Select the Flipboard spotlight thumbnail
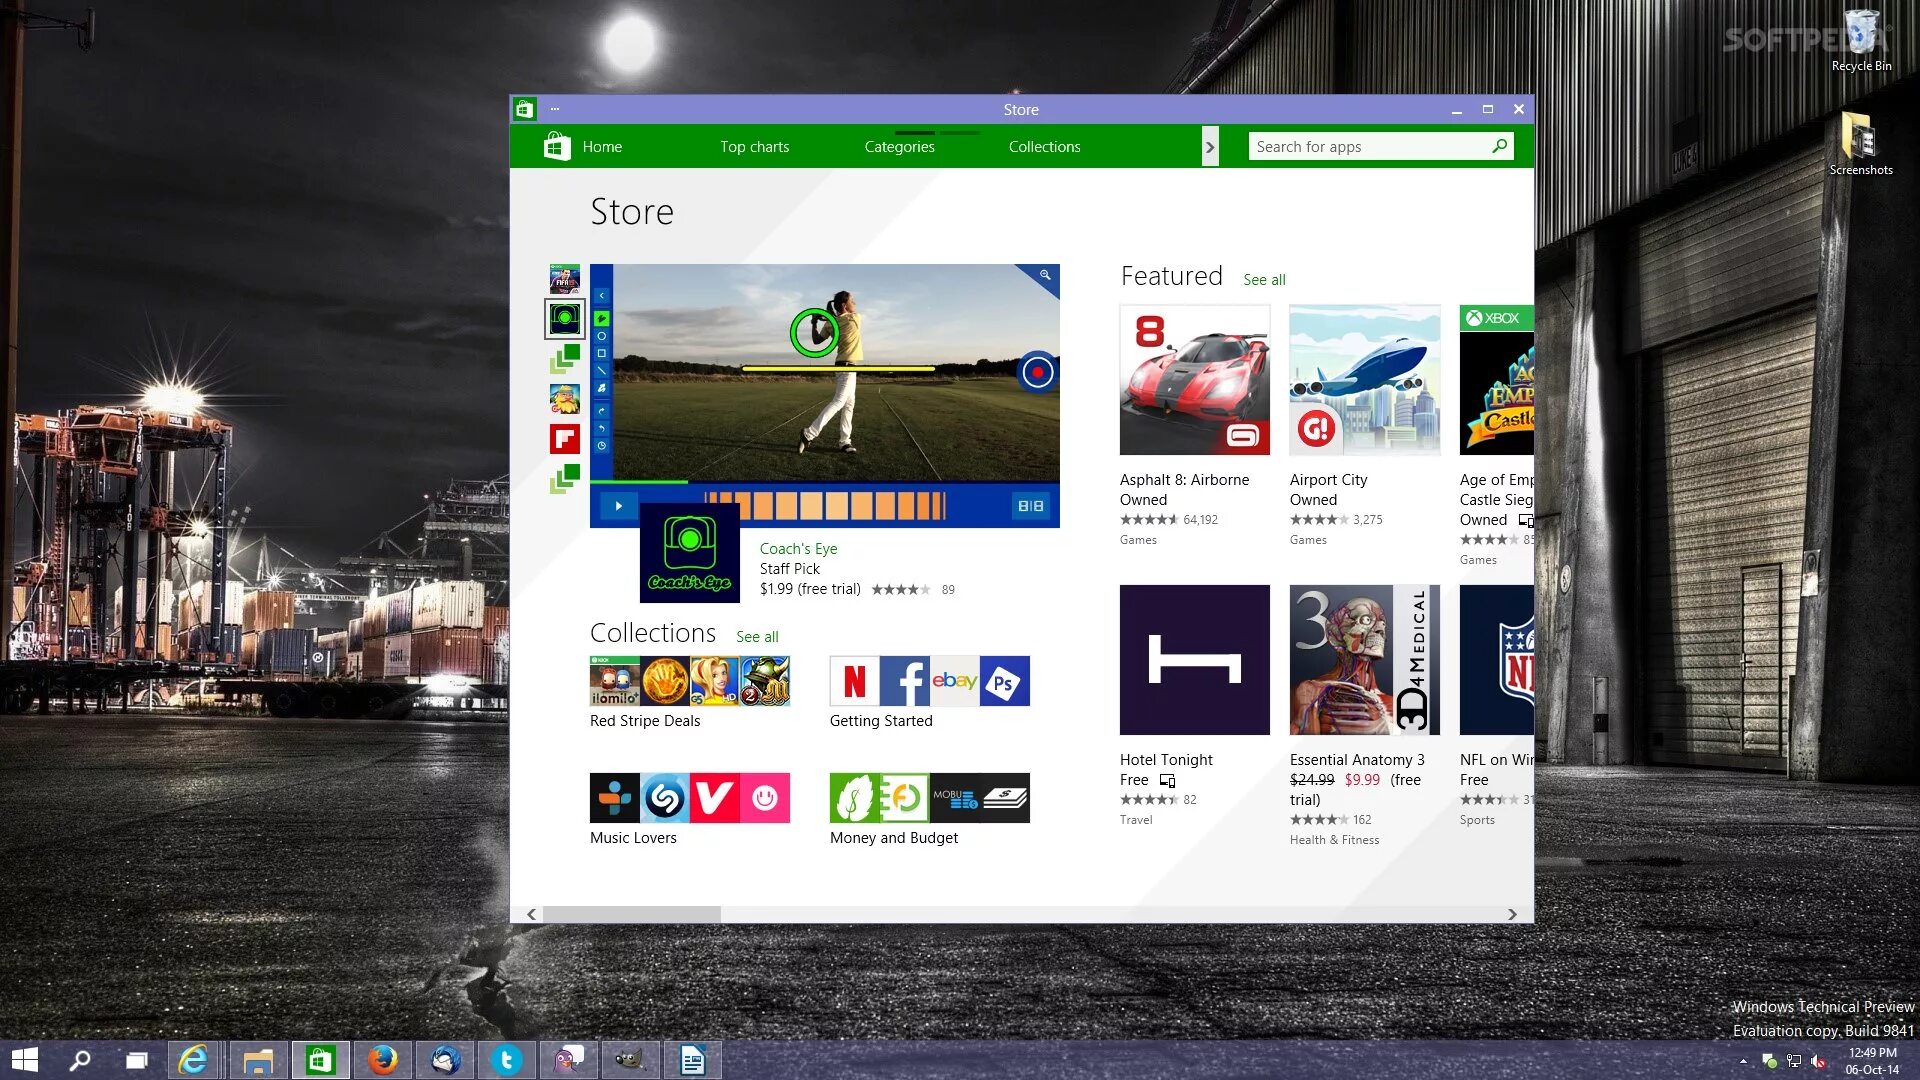Image resolution: width=1920 pixels, height=1080 pixels. point(564,438)
